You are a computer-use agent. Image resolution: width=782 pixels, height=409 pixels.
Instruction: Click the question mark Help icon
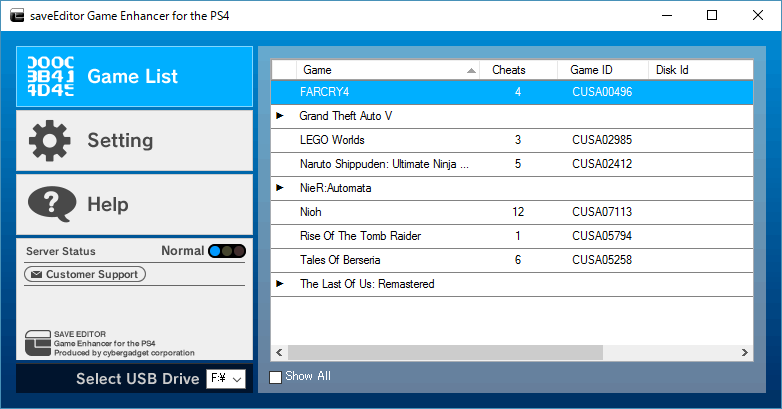pos(50,204)
